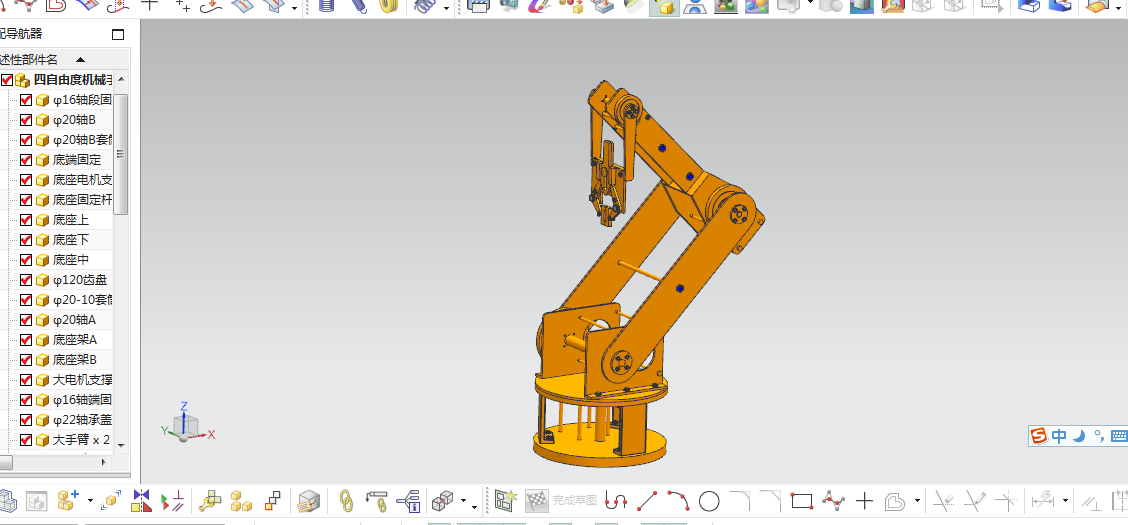The image size is (1128, 525).
Task: Click the Sogou S input method icon
Action: click(1039, 436)
